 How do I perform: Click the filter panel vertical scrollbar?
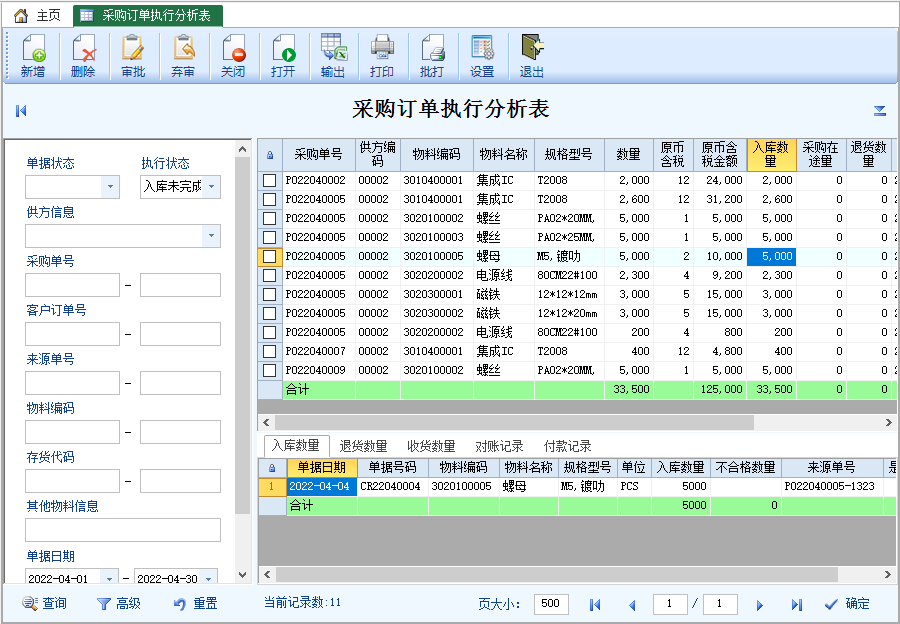[242, 336]
